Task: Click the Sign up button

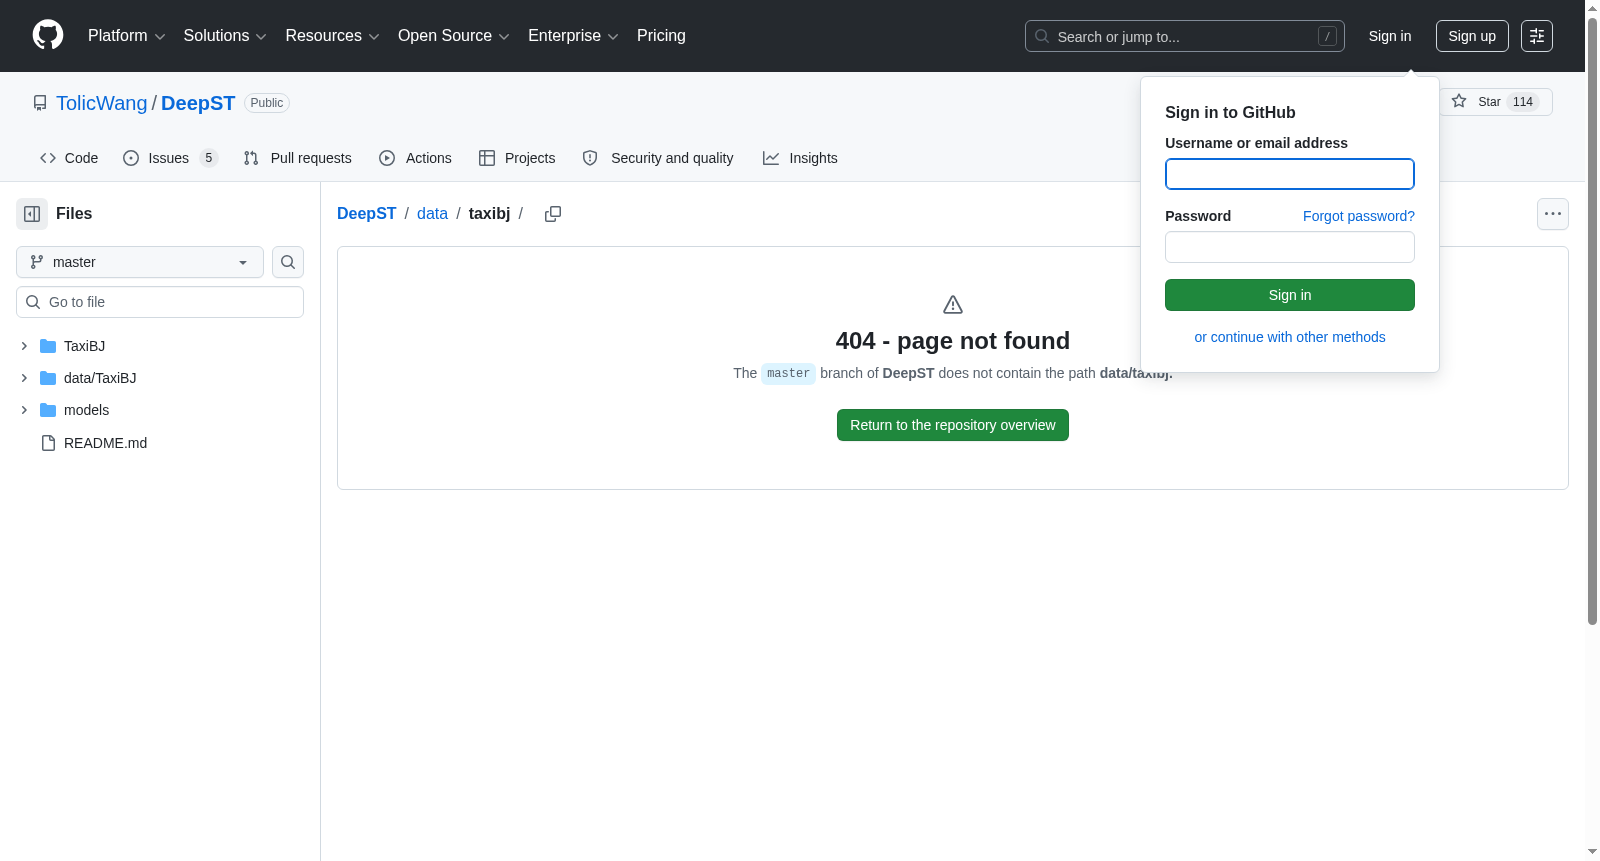Action: pyautogui.click(x=1472, y=36)
